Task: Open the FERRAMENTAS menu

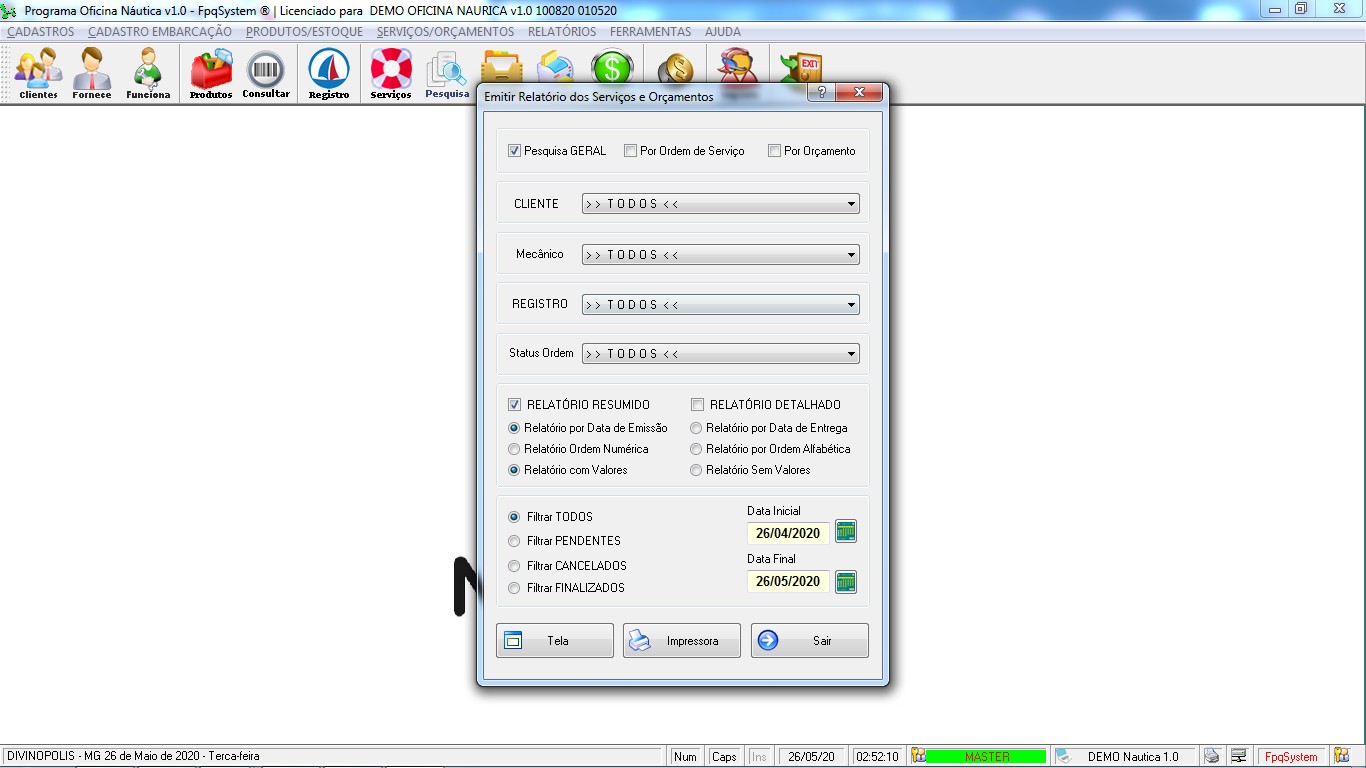Action: point(651,32)
